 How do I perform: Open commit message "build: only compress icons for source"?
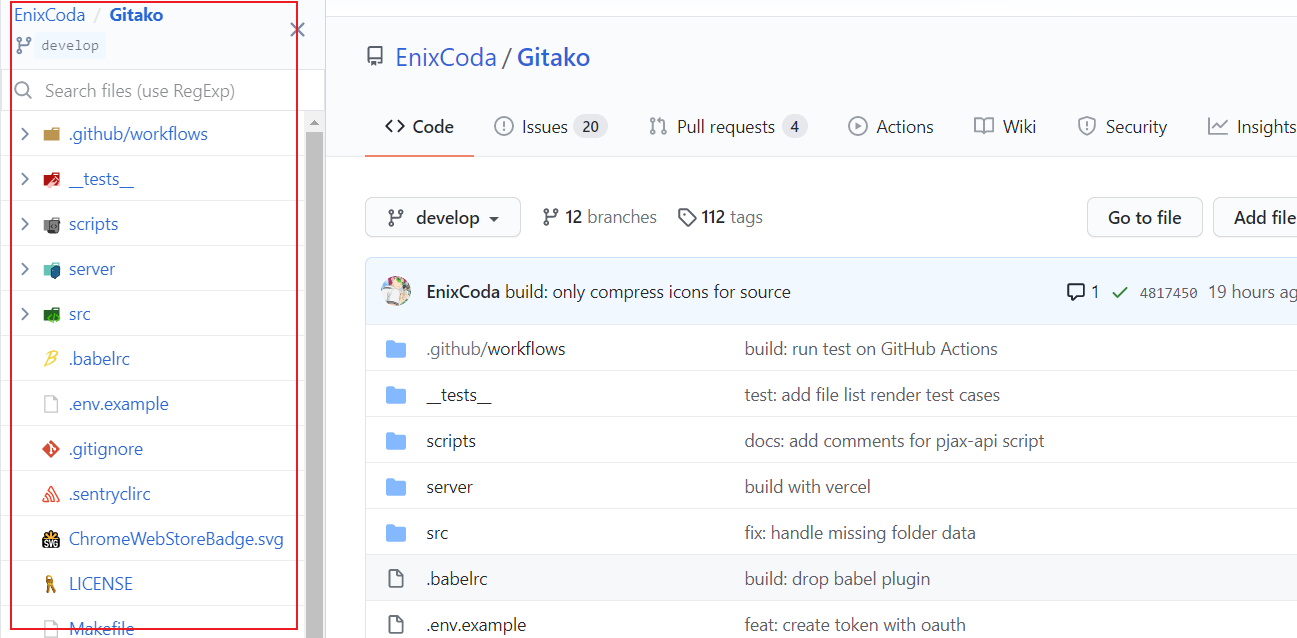648,292
